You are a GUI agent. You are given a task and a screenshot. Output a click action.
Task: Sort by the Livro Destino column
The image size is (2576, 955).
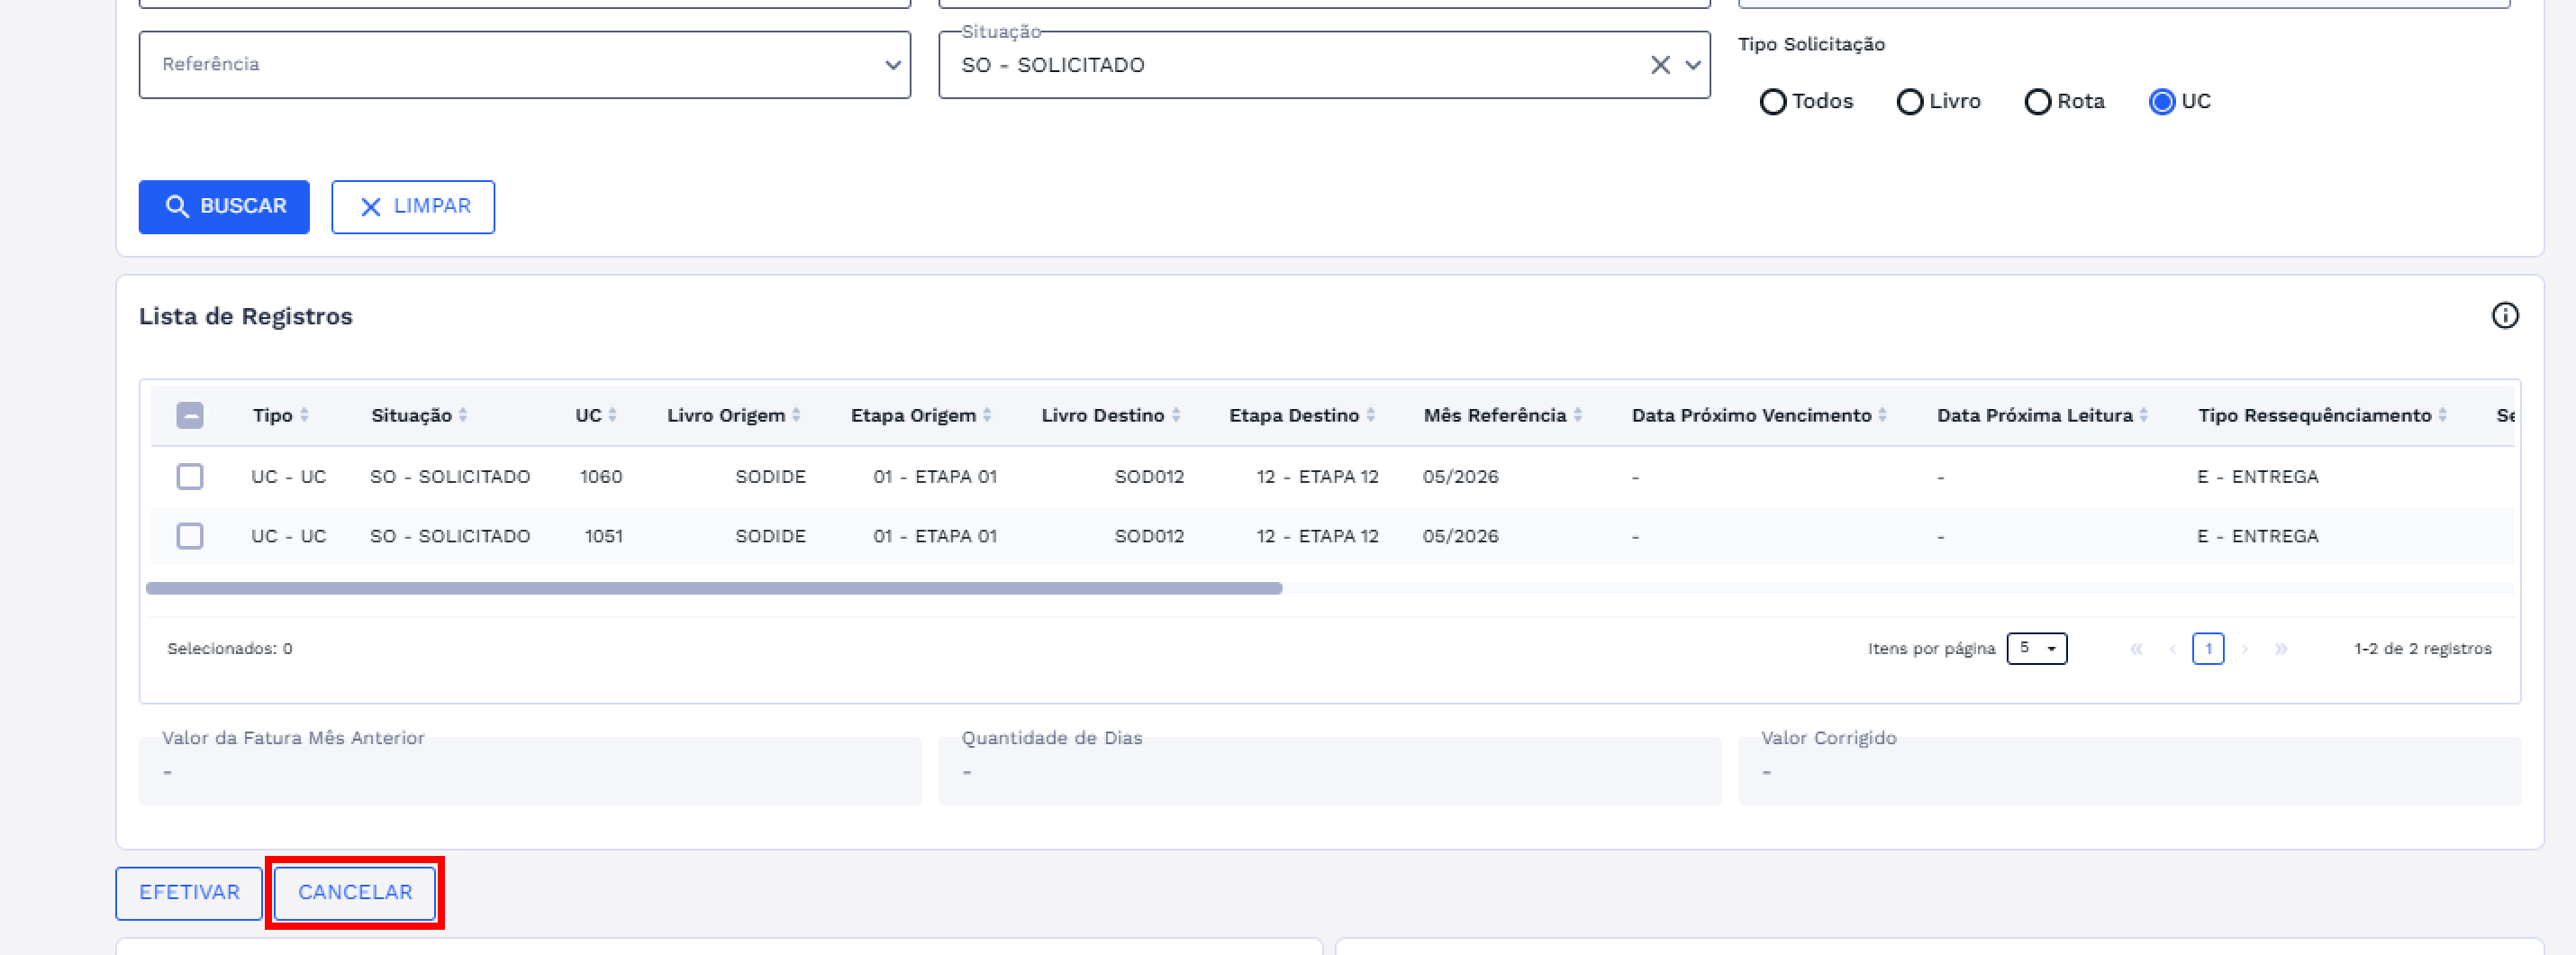tap(1111, 415)
